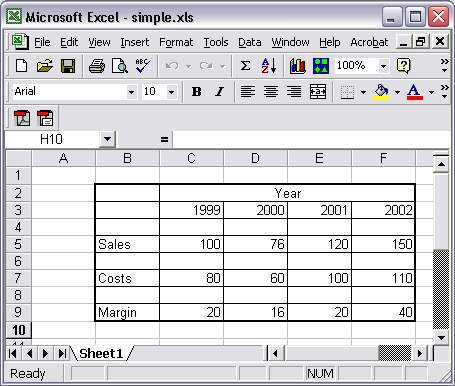Click the AutoSum sigma icon
The image size is (455, 386).
click(245, 66)
